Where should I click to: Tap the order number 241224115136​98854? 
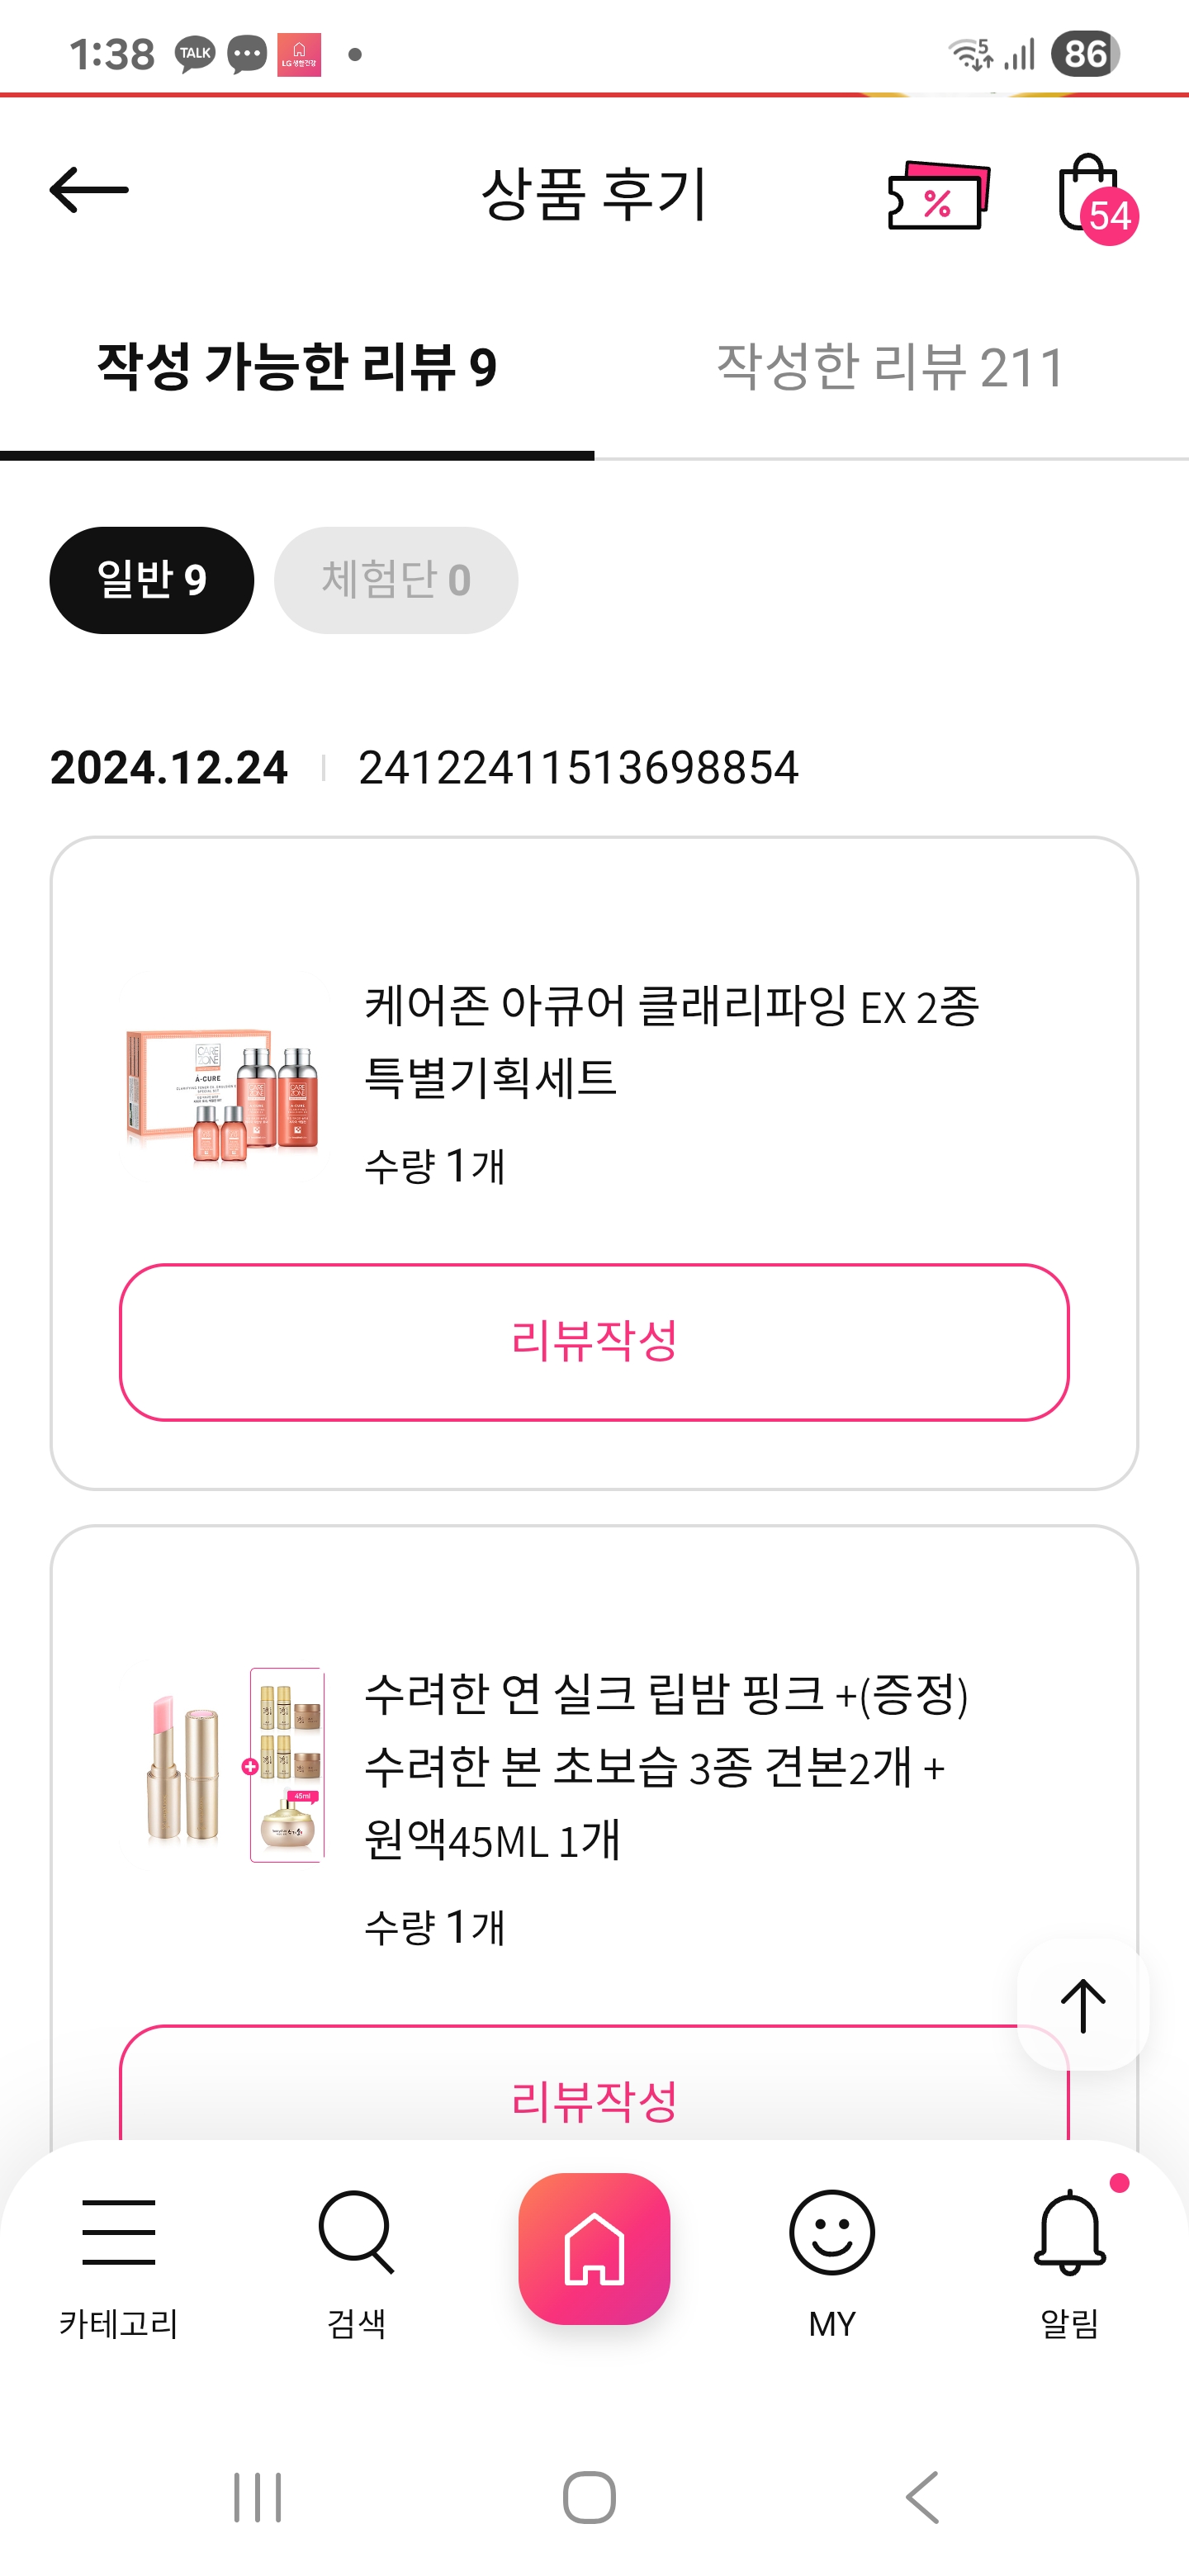pyautogui.click(x=578, y=768)
